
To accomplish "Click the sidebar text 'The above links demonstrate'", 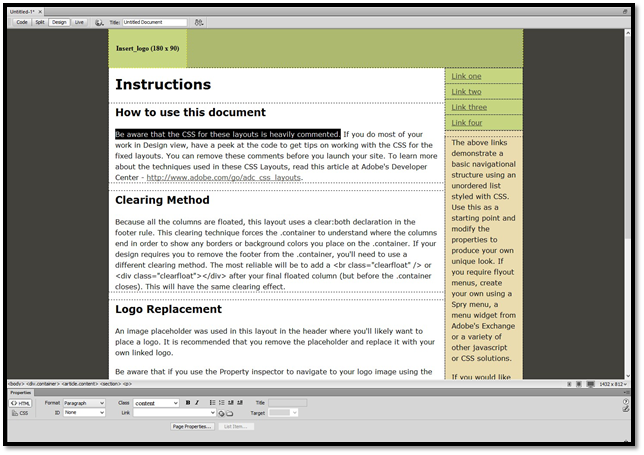I will click(479, 148).
